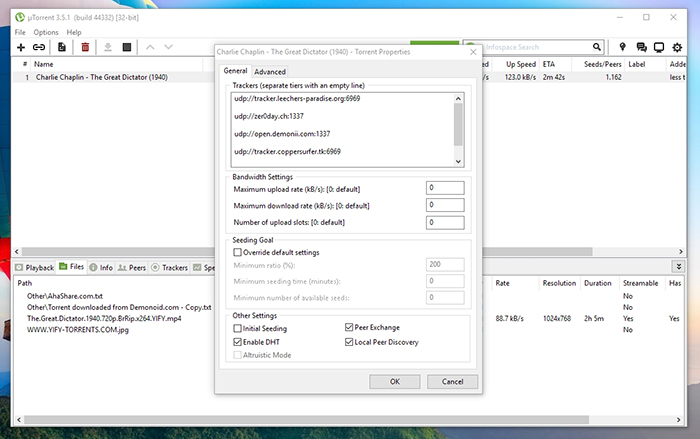Click the Cancel button

pyautogui.click(x=452, y=381)
